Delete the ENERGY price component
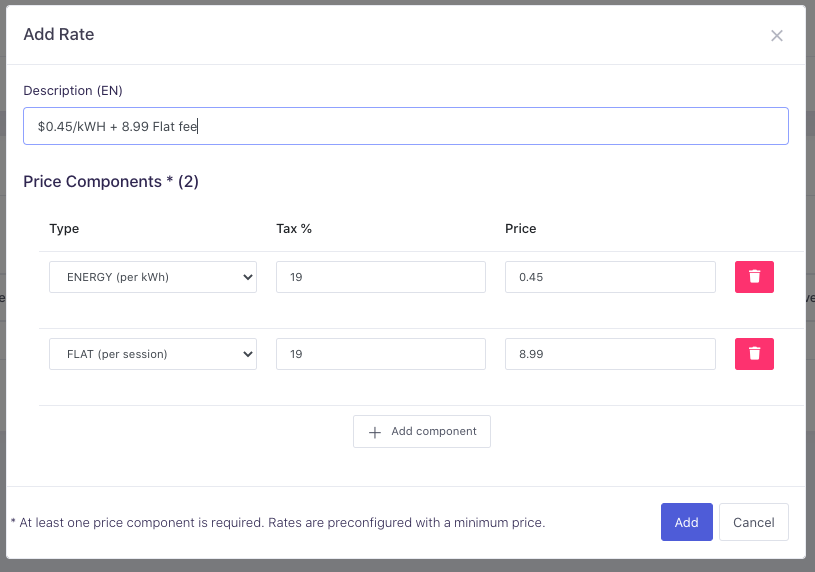 point(754,277)
